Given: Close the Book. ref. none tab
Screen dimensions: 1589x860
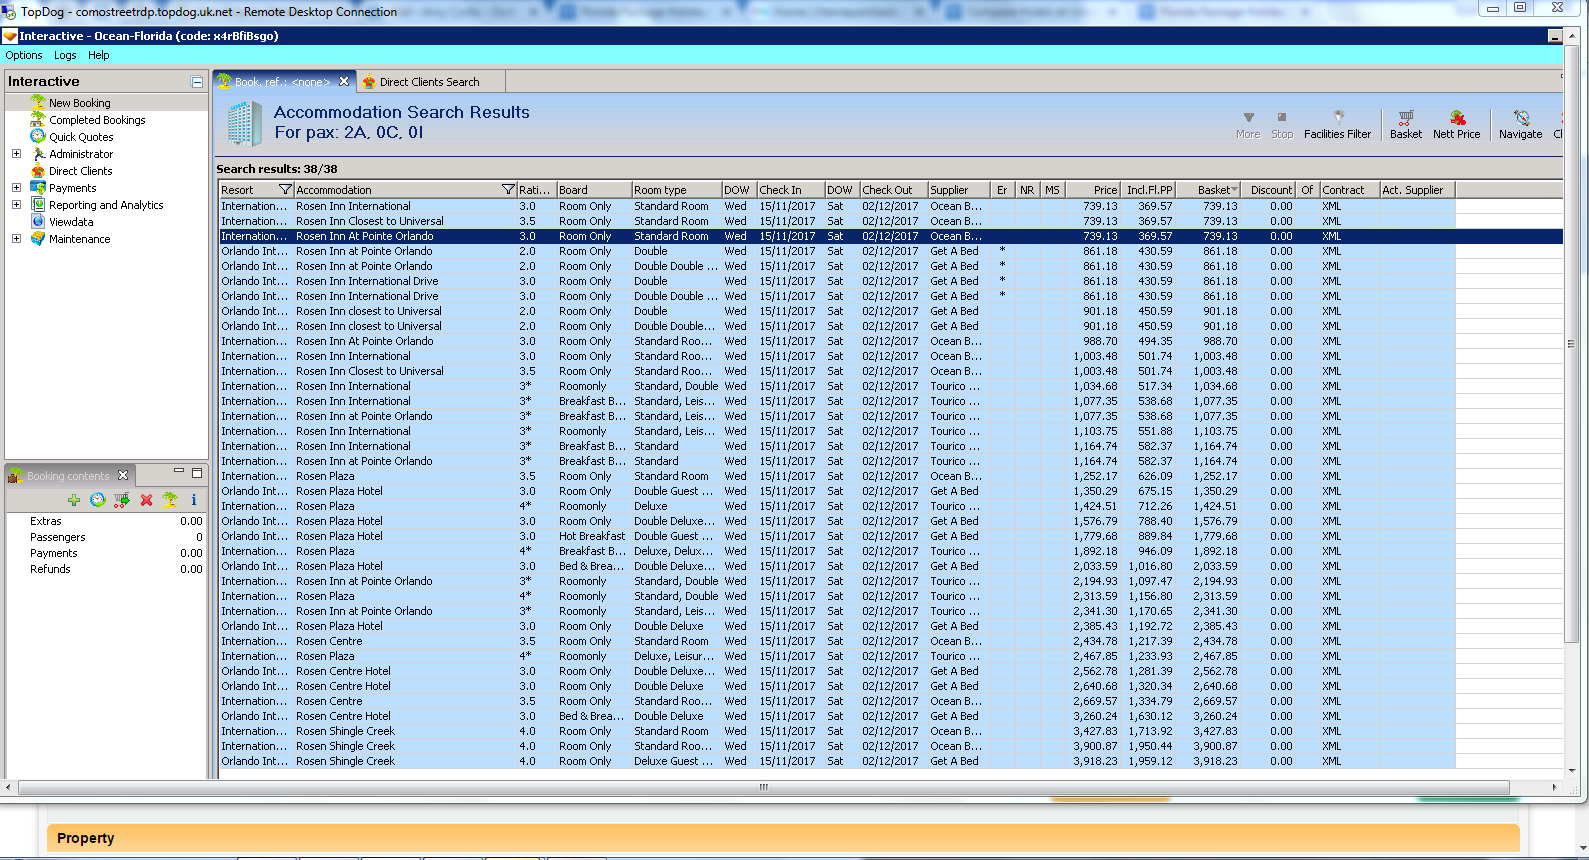Looking at the screenshot, I should pyautogui.click(x=344, y=81).
